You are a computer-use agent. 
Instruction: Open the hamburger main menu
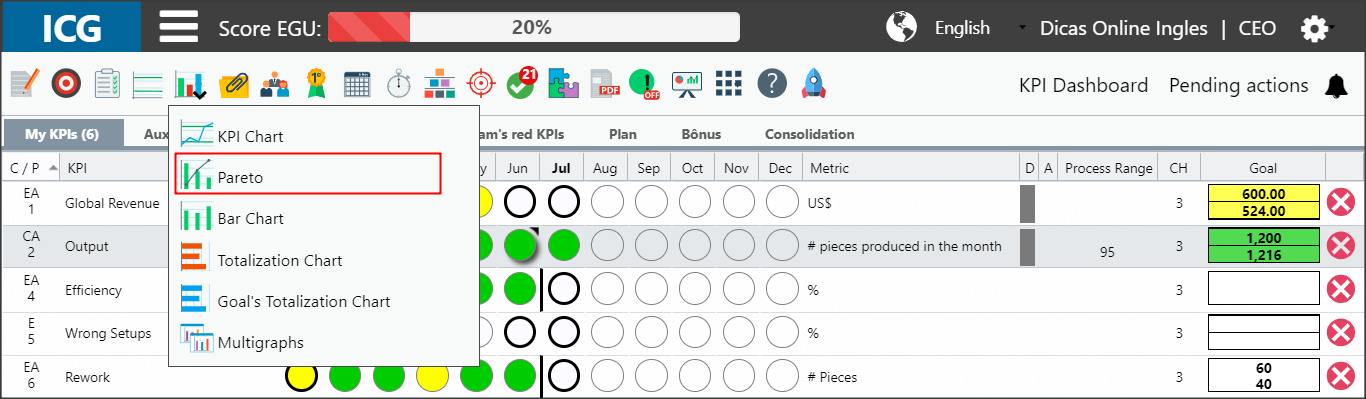tap(179, 26)
